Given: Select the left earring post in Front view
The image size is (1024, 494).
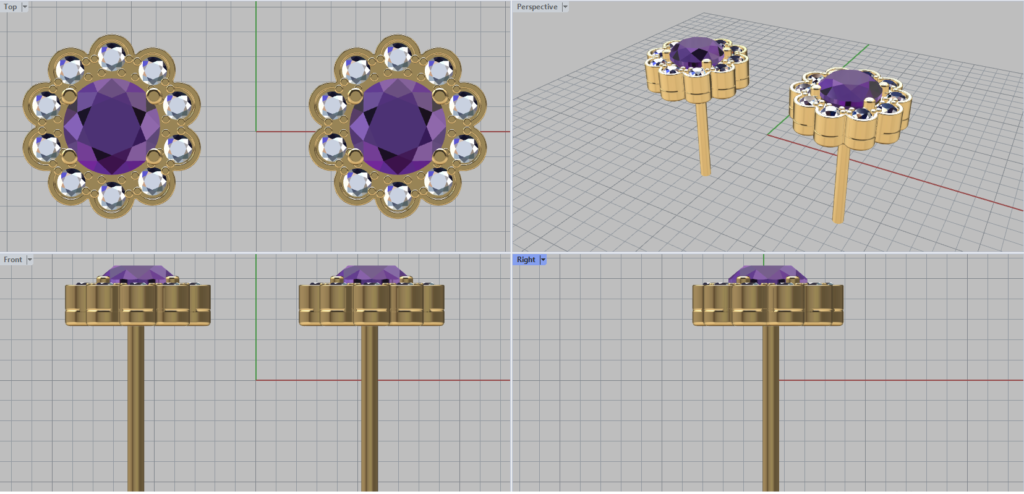Looking at the screenshot, I should click(136, 400).
